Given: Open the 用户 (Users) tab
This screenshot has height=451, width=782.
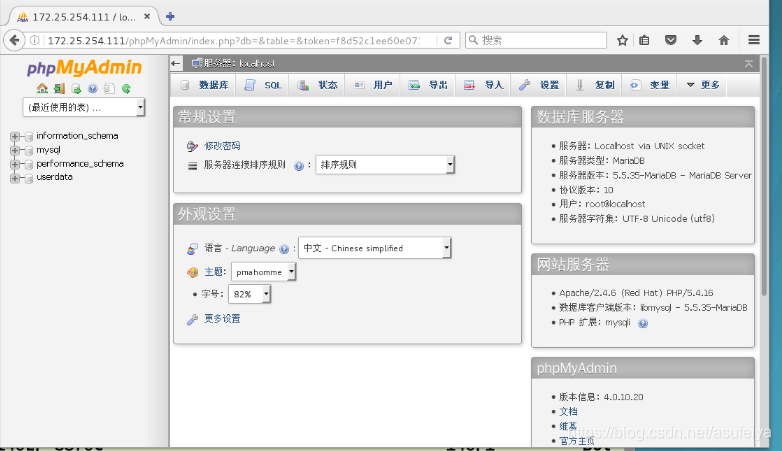Looking at the screenshot, I should point(373,85).
